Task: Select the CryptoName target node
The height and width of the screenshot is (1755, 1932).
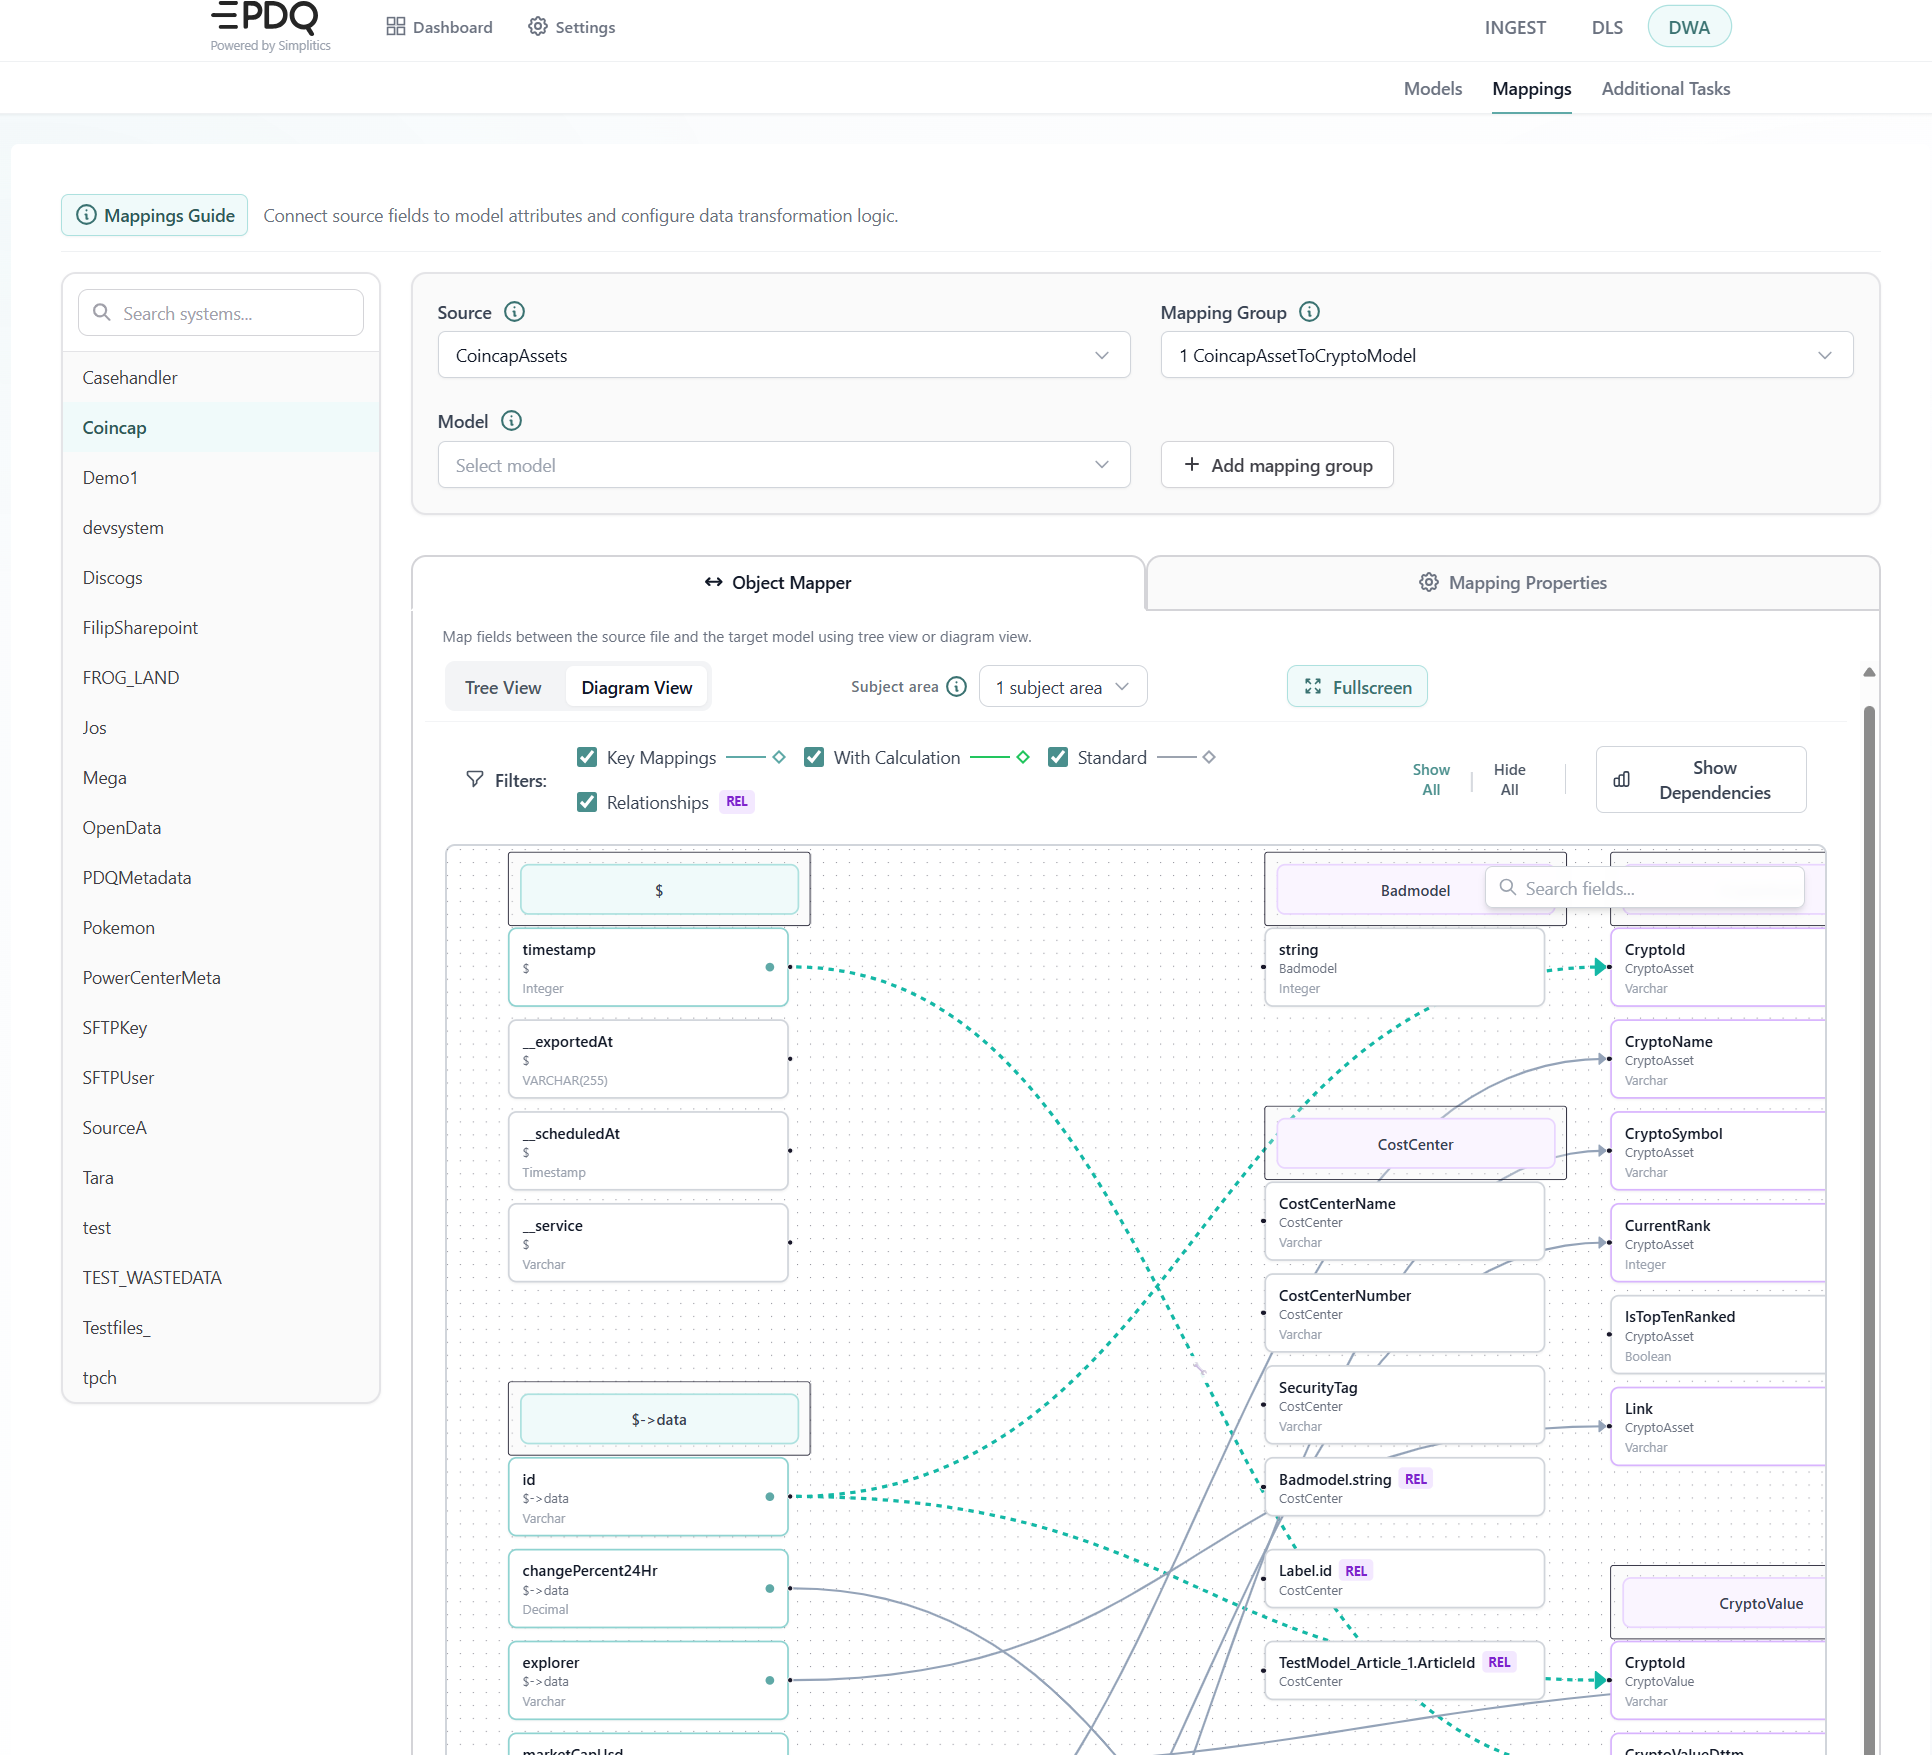Action: click(x=1718, y=1059)
